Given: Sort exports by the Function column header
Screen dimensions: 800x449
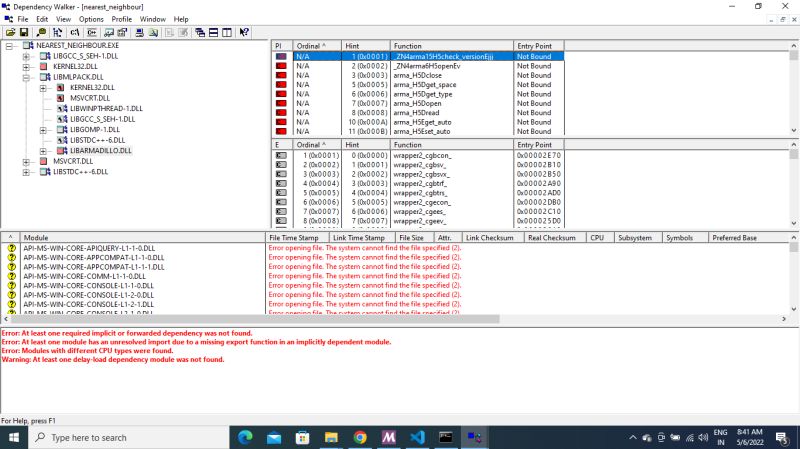Looking at the screenshot, I should click(452, 145).
